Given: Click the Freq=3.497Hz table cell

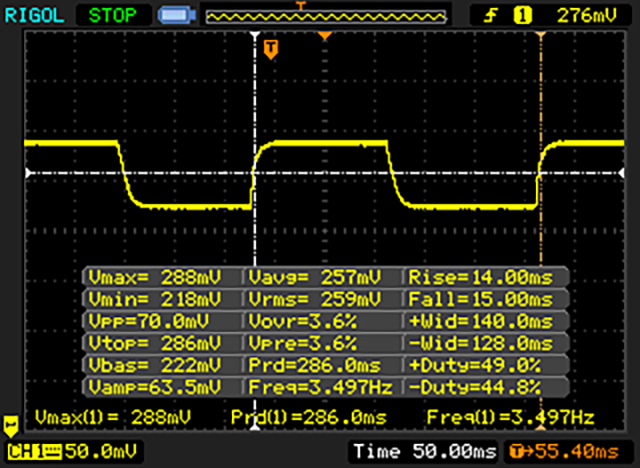Looking at the screenshot, I should (322, 387).
